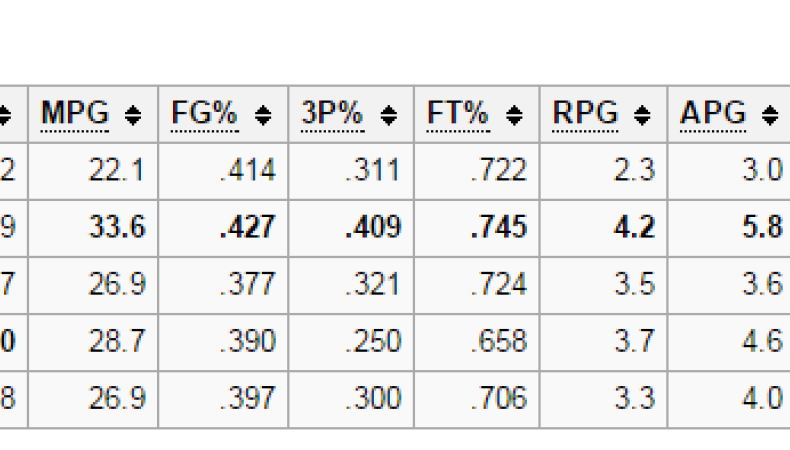The image size is (790, 450).
Task: Sort by rebounds using RPG arrows
Action: [x=643, y=116]
